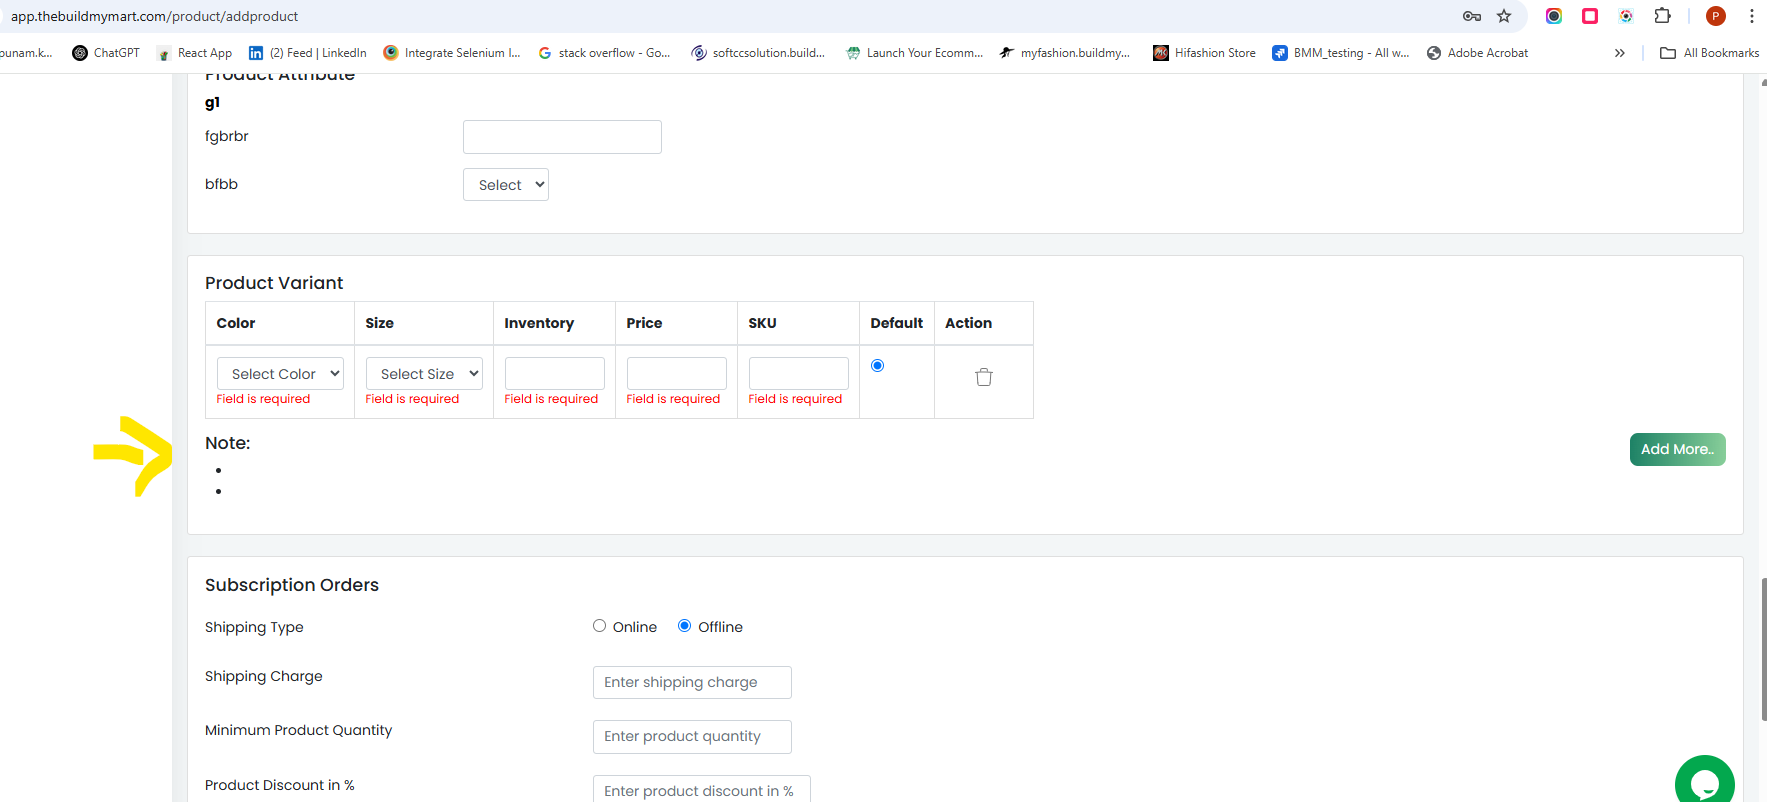Open the ChatGPT bookmark
The width and height of the screenshot is (1767, 802).
pyautogui.click(x=106, y=53)
